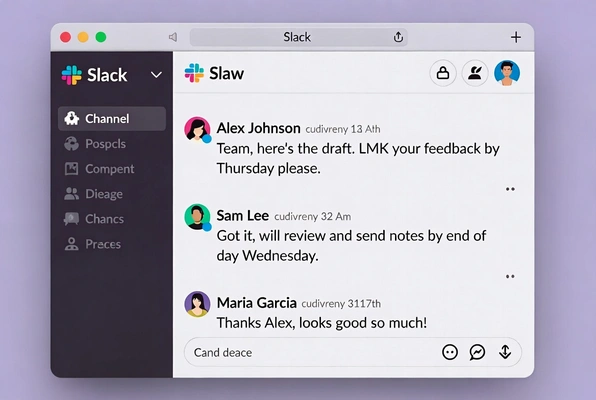This screenshot has width=596, height=400.
Task: Open the user profile avatar at top right
Action: pyautogui.click(x=507, y=73)
